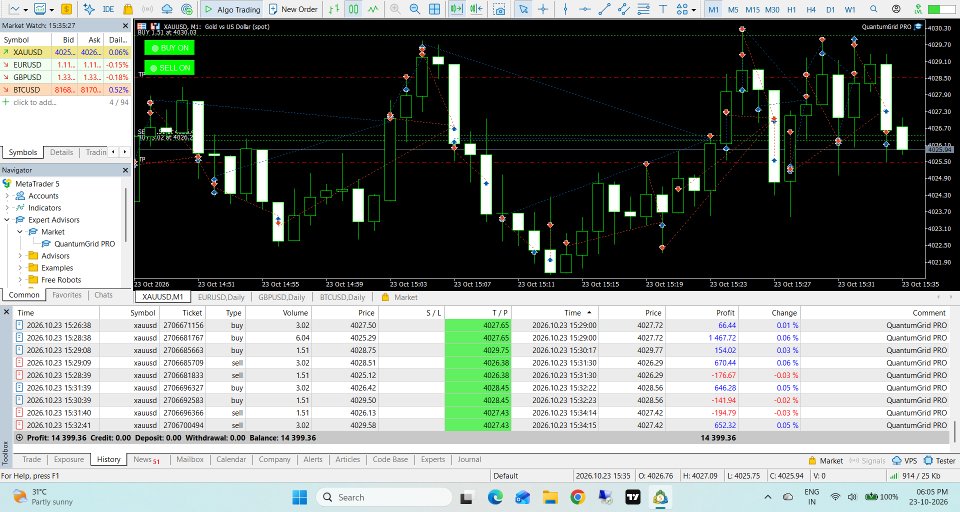Switch to the Trade toolbox tab

click(x=32, y=459)
